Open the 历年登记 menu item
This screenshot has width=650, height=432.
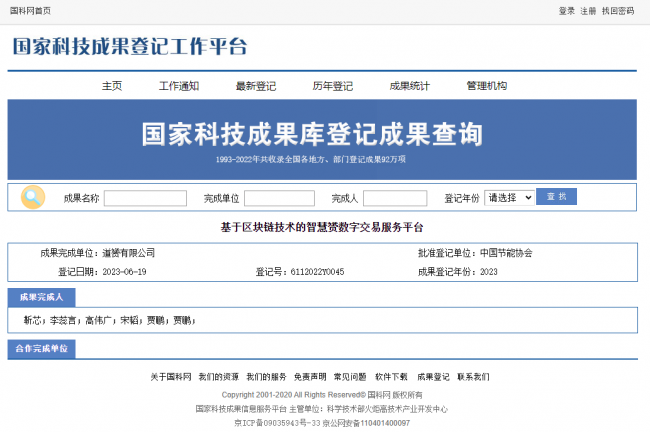pyautogui.click(x=333, y=86)
